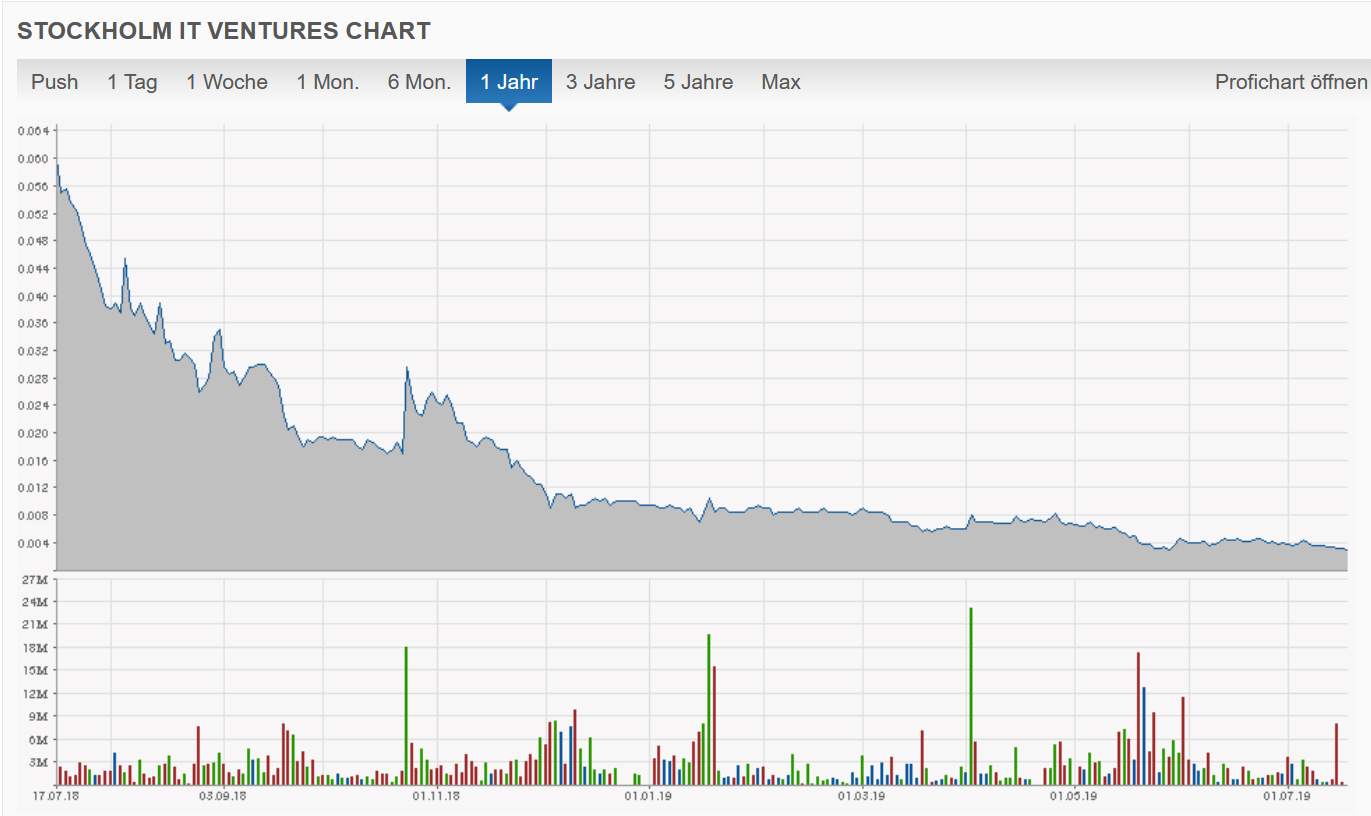Click the 0.004 price axis label

[x=34, y=543]
